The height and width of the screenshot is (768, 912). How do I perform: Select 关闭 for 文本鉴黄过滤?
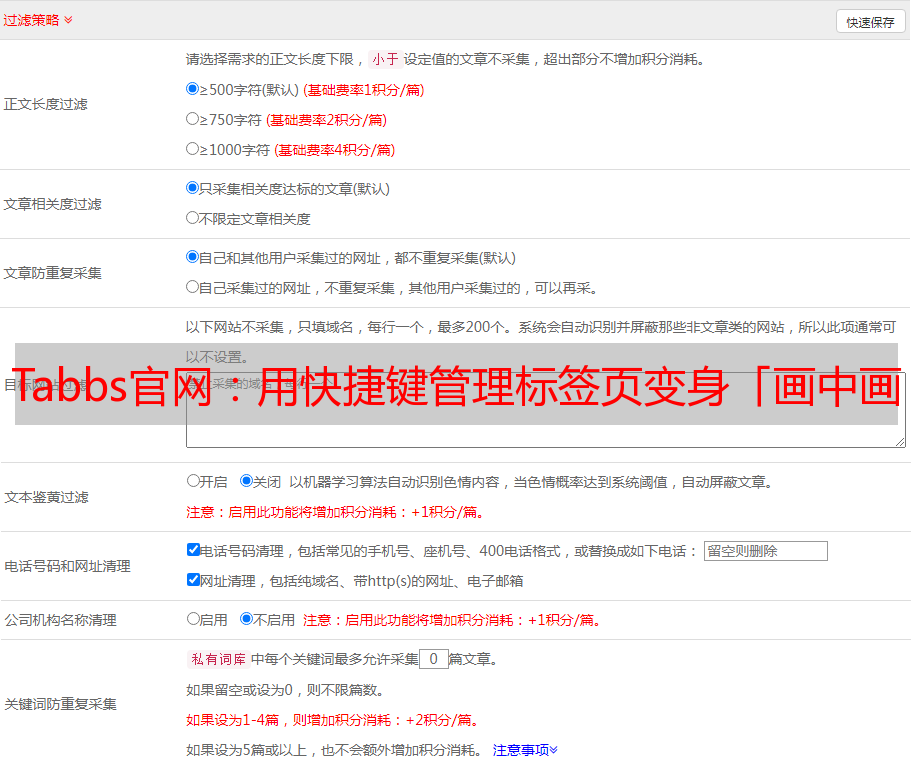click(x=246, y=481)
